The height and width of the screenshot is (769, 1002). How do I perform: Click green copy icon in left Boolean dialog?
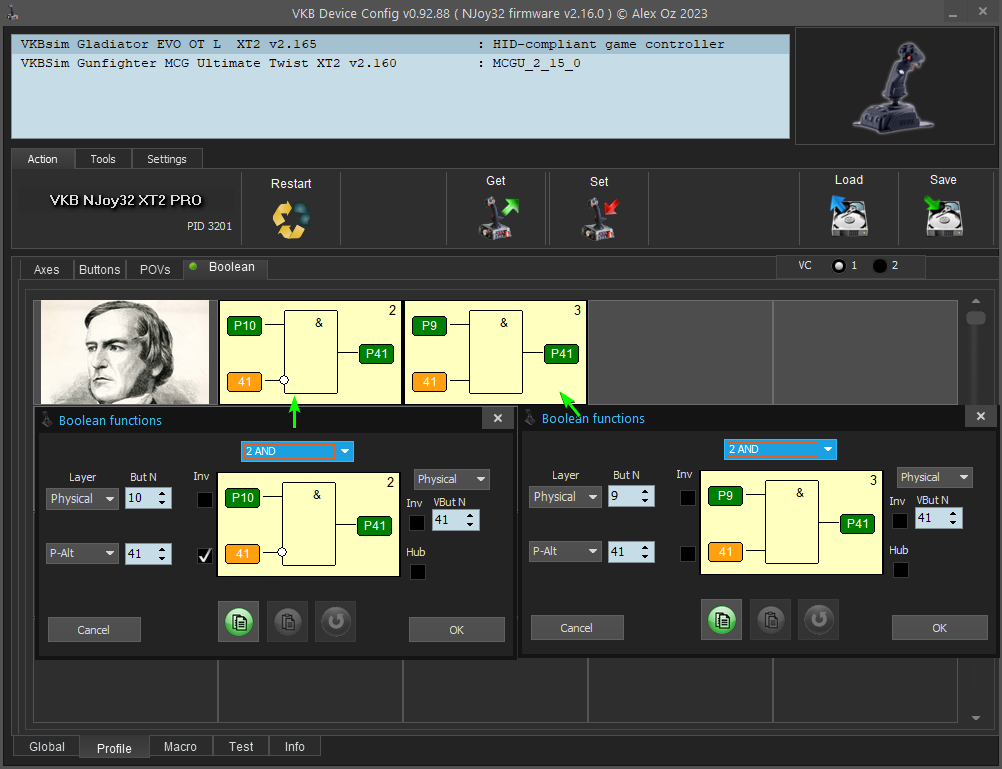(x=238, y=621)
